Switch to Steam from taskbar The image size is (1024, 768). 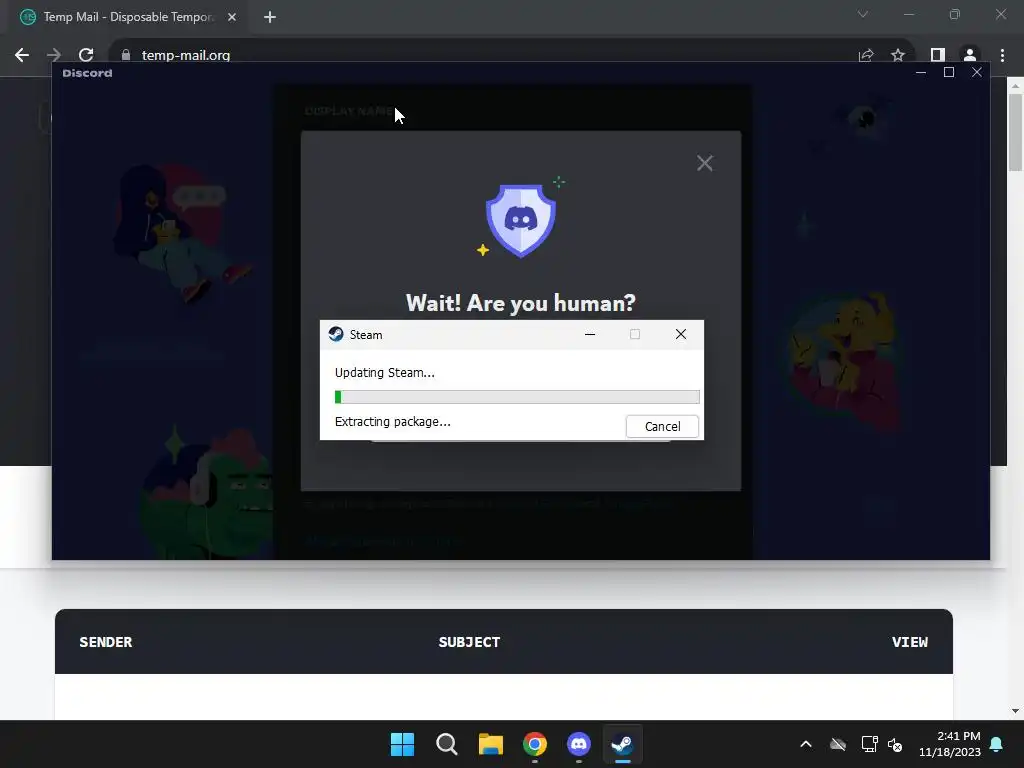click(x=622, y=744)
